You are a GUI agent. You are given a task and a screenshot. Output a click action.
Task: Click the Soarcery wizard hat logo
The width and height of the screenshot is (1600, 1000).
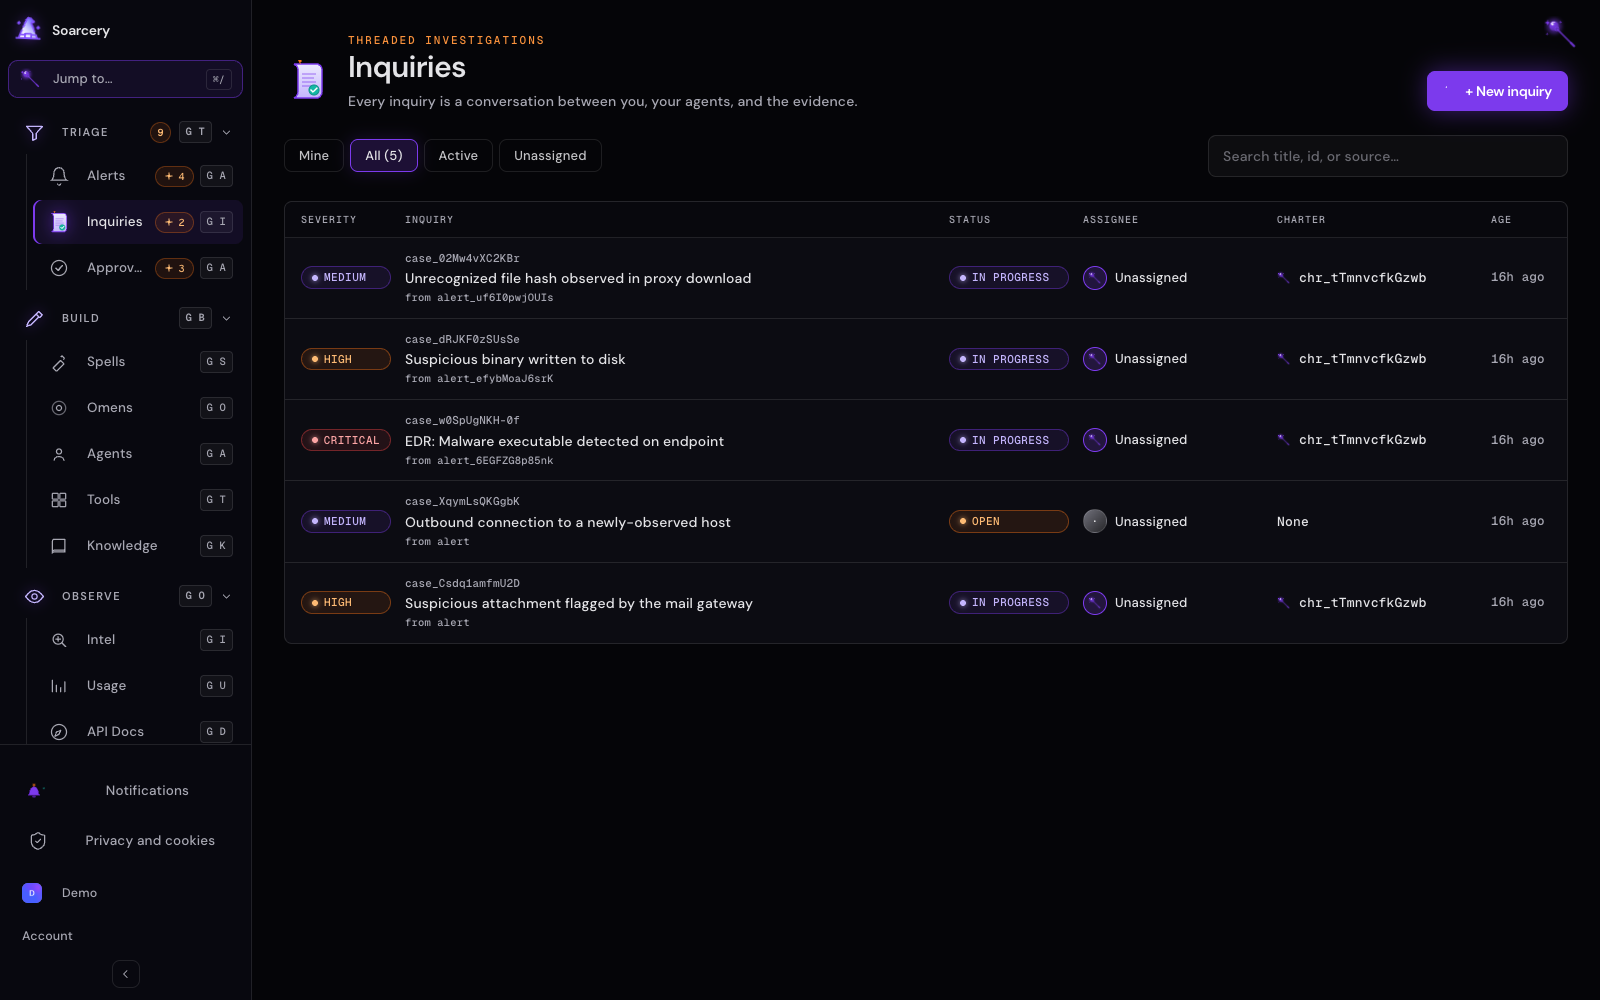tap(29, 29)
